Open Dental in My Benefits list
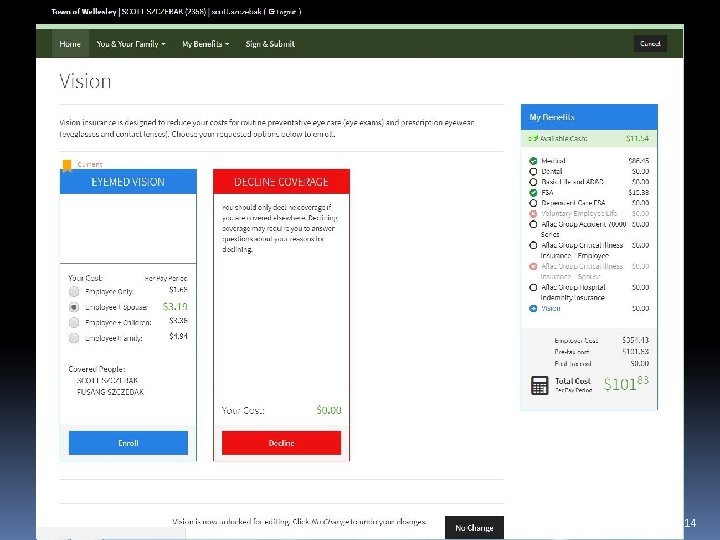720x540 pixels. (x=551, y=171)
